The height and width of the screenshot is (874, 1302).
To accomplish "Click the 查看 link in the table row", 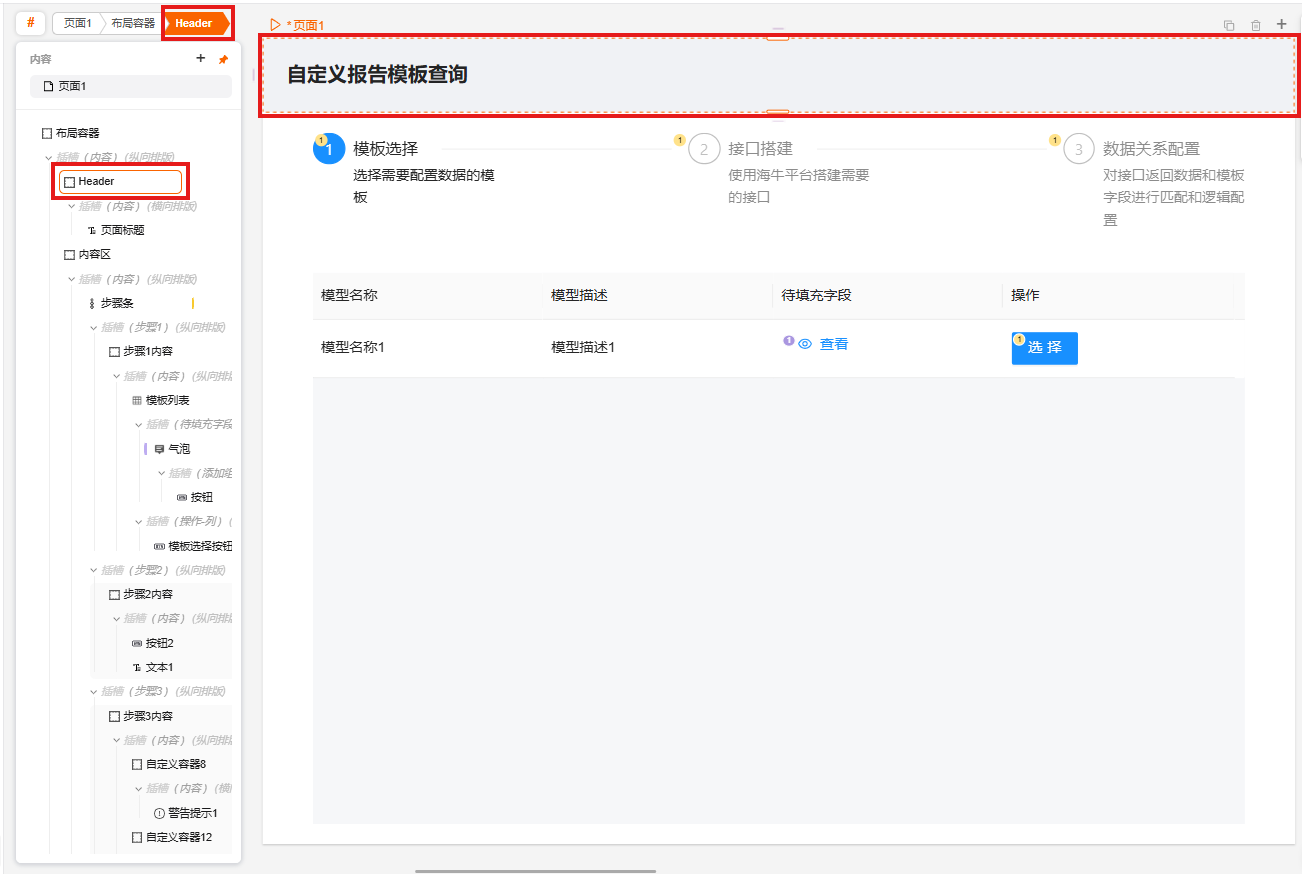I will point(833,342).
